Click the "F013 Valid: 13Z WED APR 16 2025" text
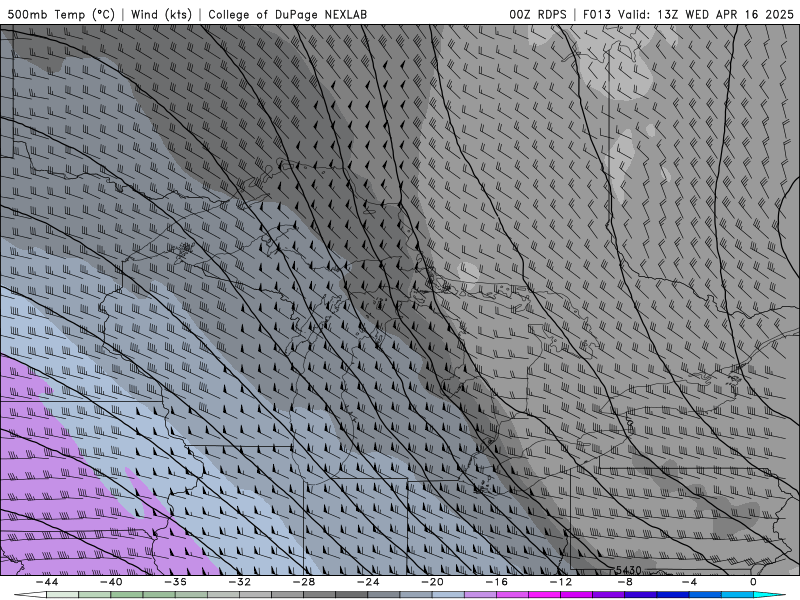800x600 pixels. pos(688,14)
